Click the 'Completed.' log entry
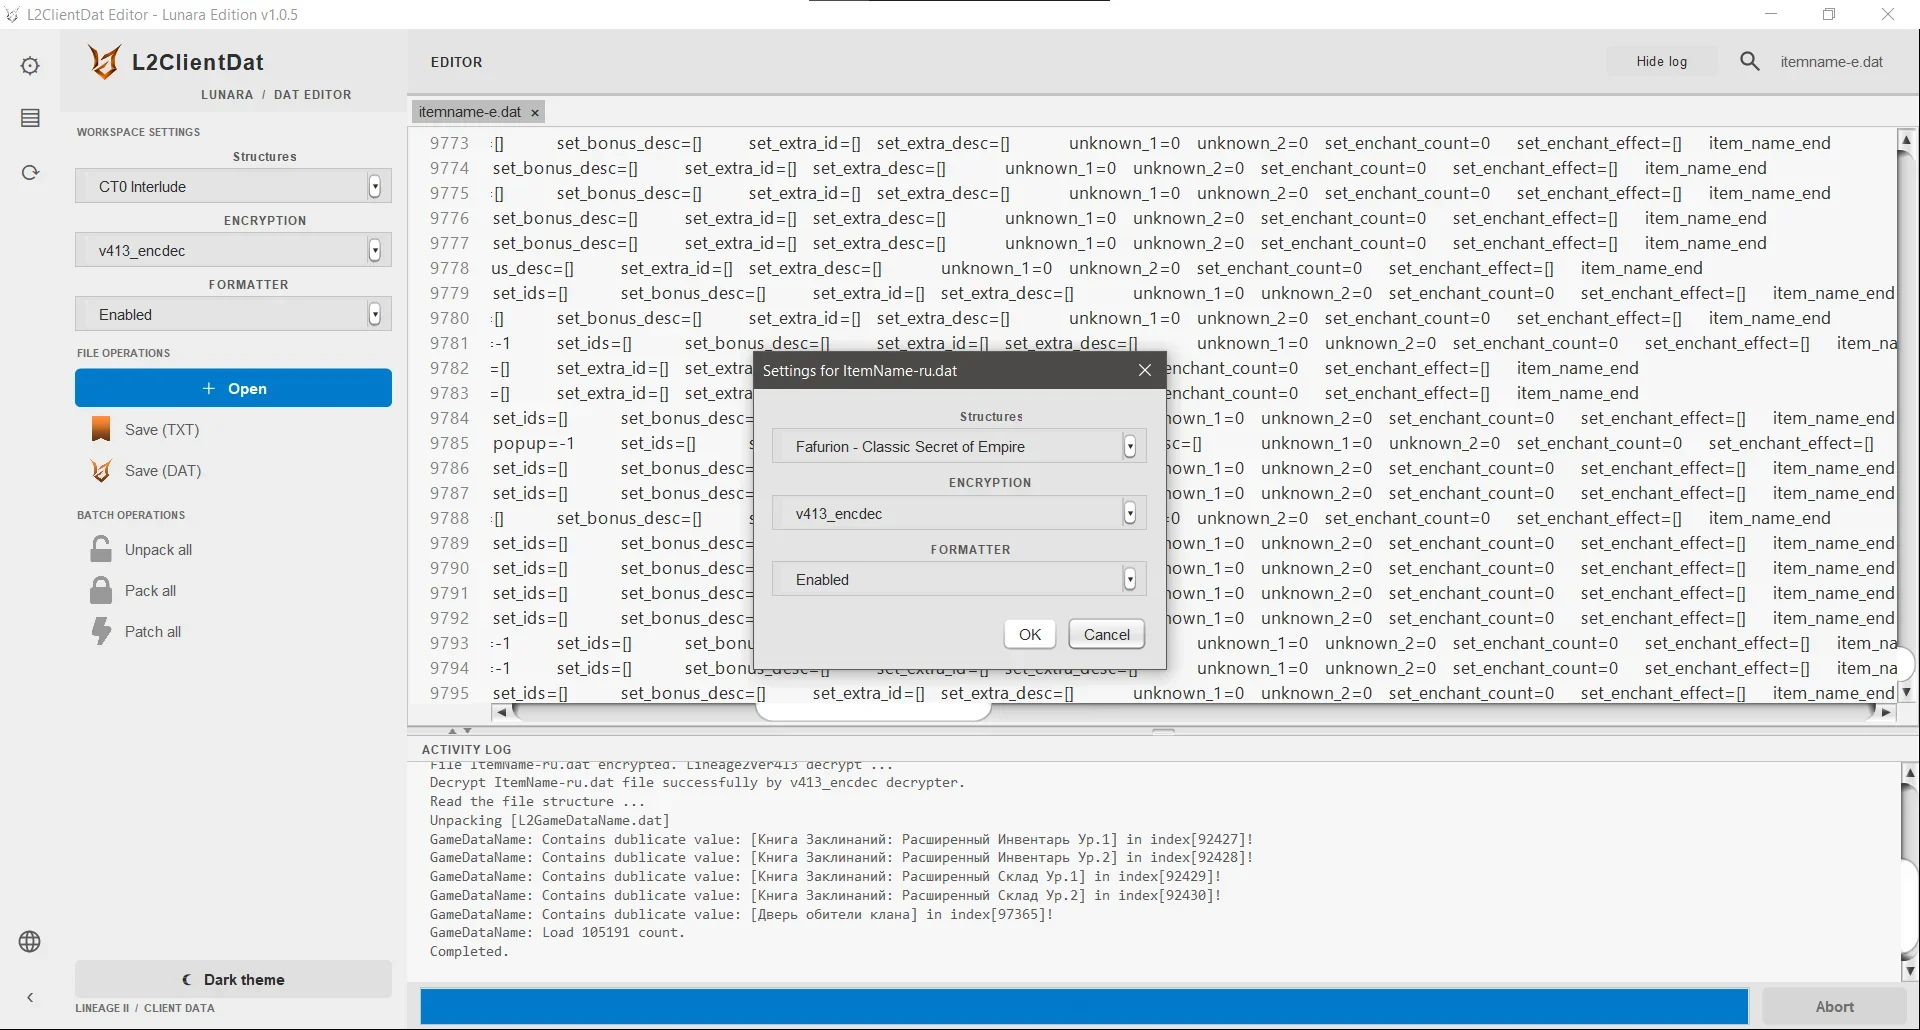1920x1030 pixels. click(x=469, y=952)
